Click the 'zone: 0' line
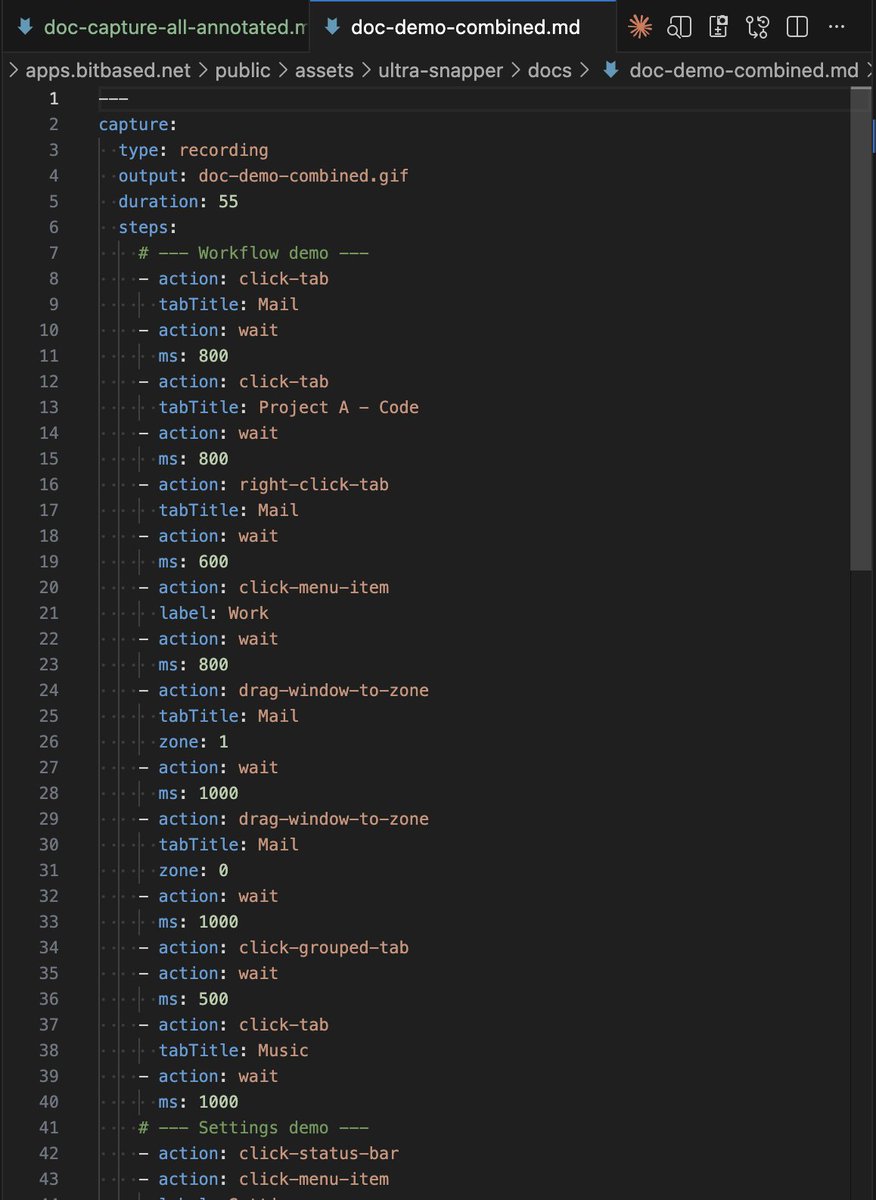The height and width of the screenshot is (1200, 876). (x=193, y=870)
